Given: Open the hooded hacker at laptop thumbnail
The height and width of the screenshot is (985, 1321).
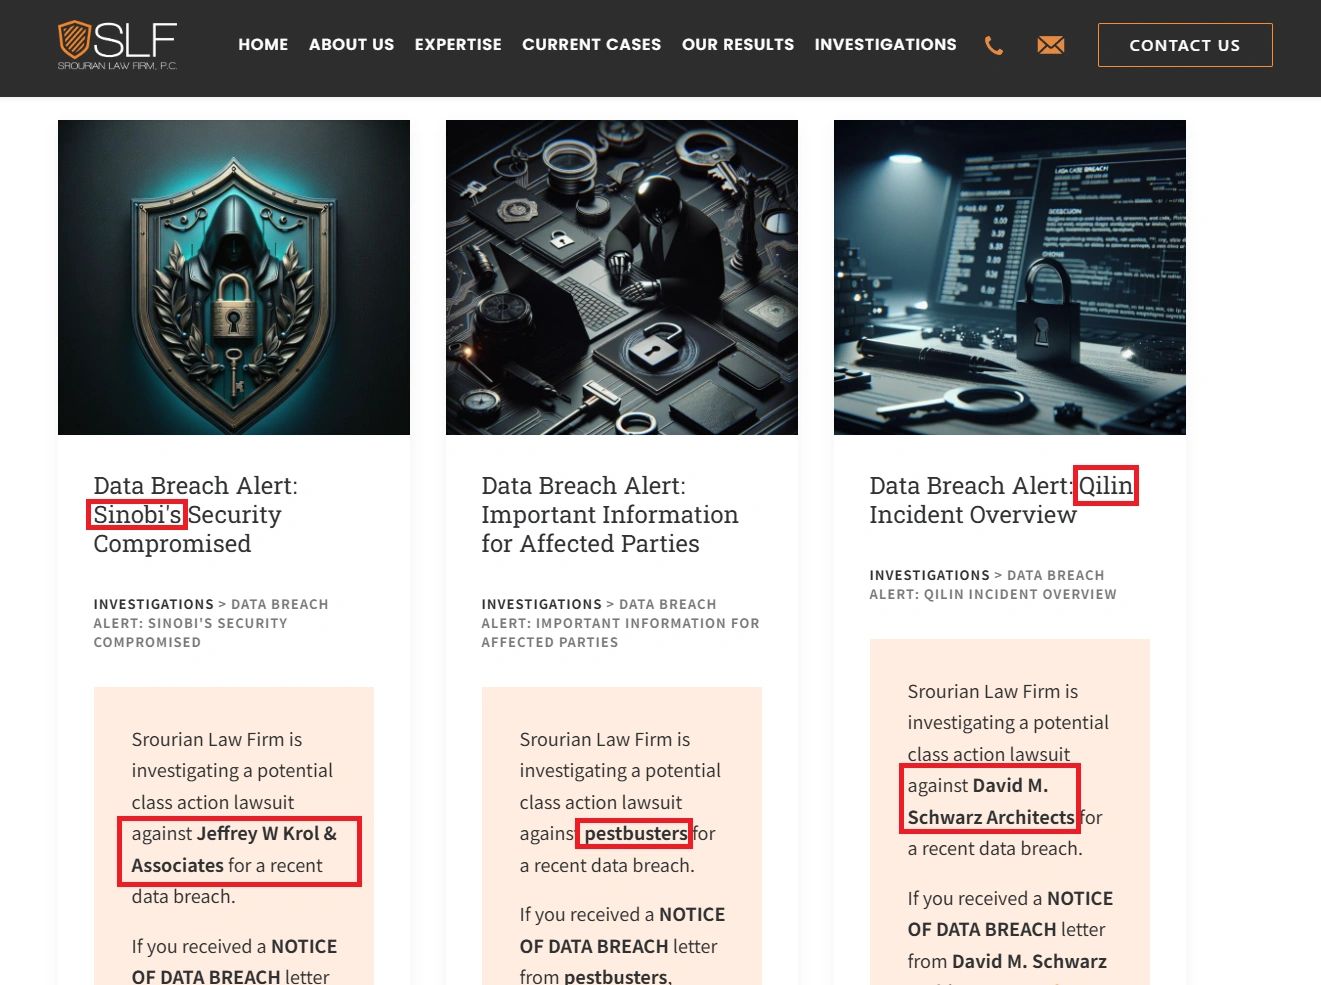Looking at the screenshot, I should 622,277.
